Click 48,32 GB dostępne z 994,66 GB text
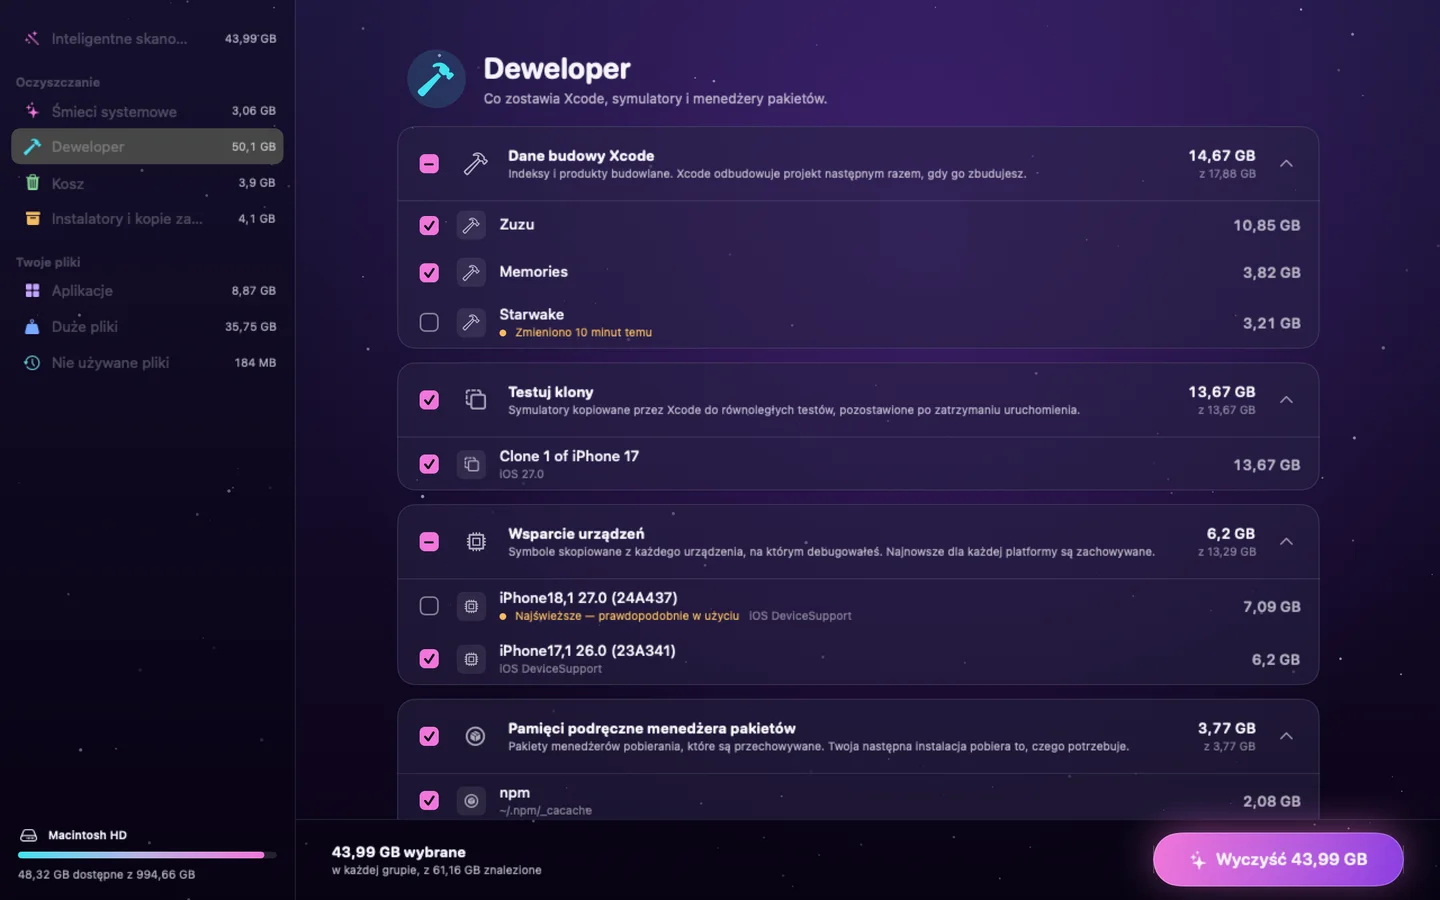1440x900 pixels. pos(106,875)
